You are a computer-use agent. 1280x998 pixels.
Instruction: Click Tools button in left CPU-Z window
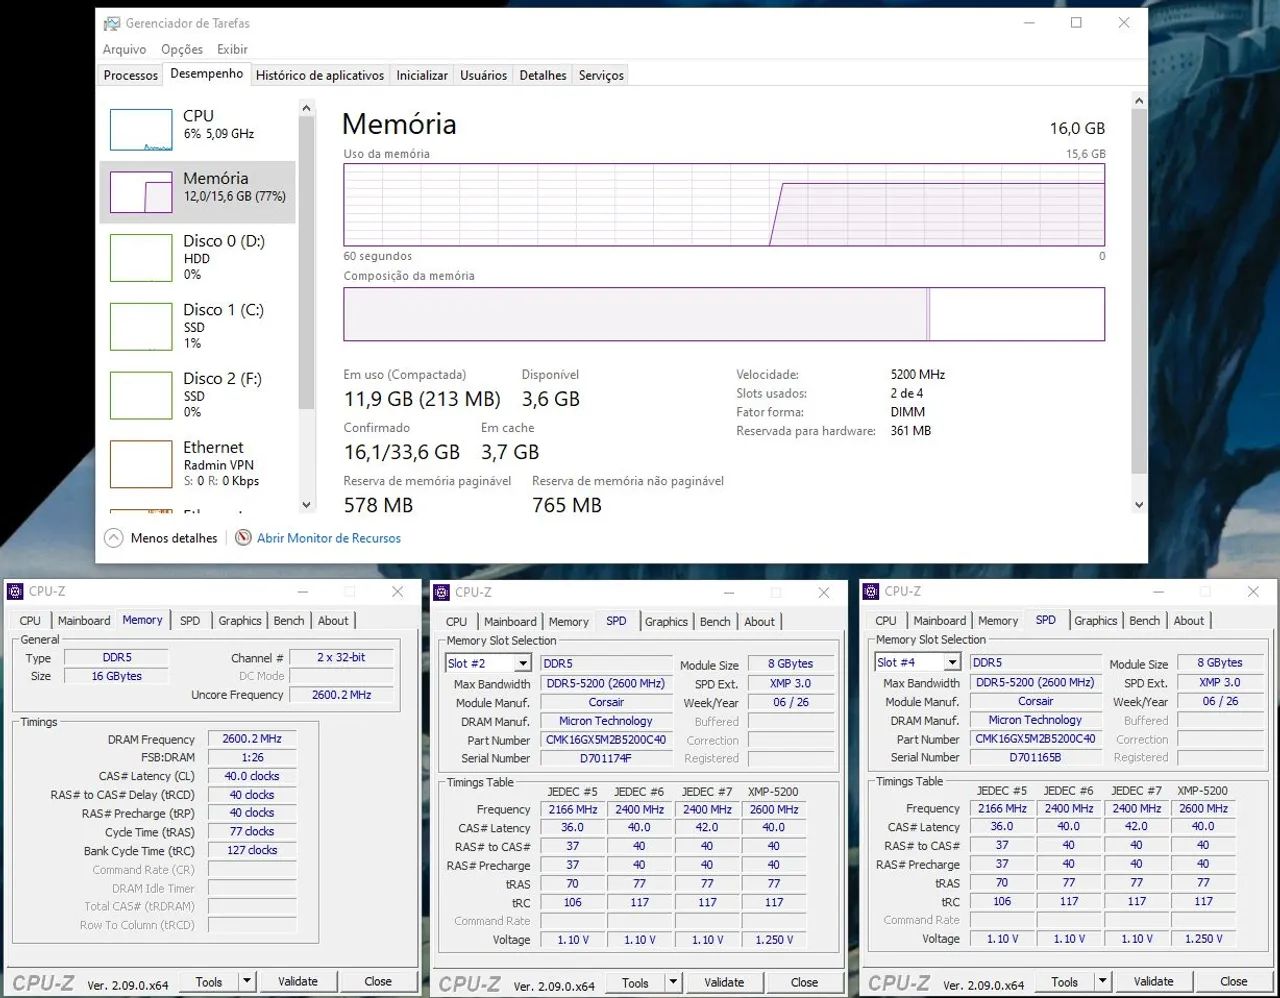(x=209, y=982)
